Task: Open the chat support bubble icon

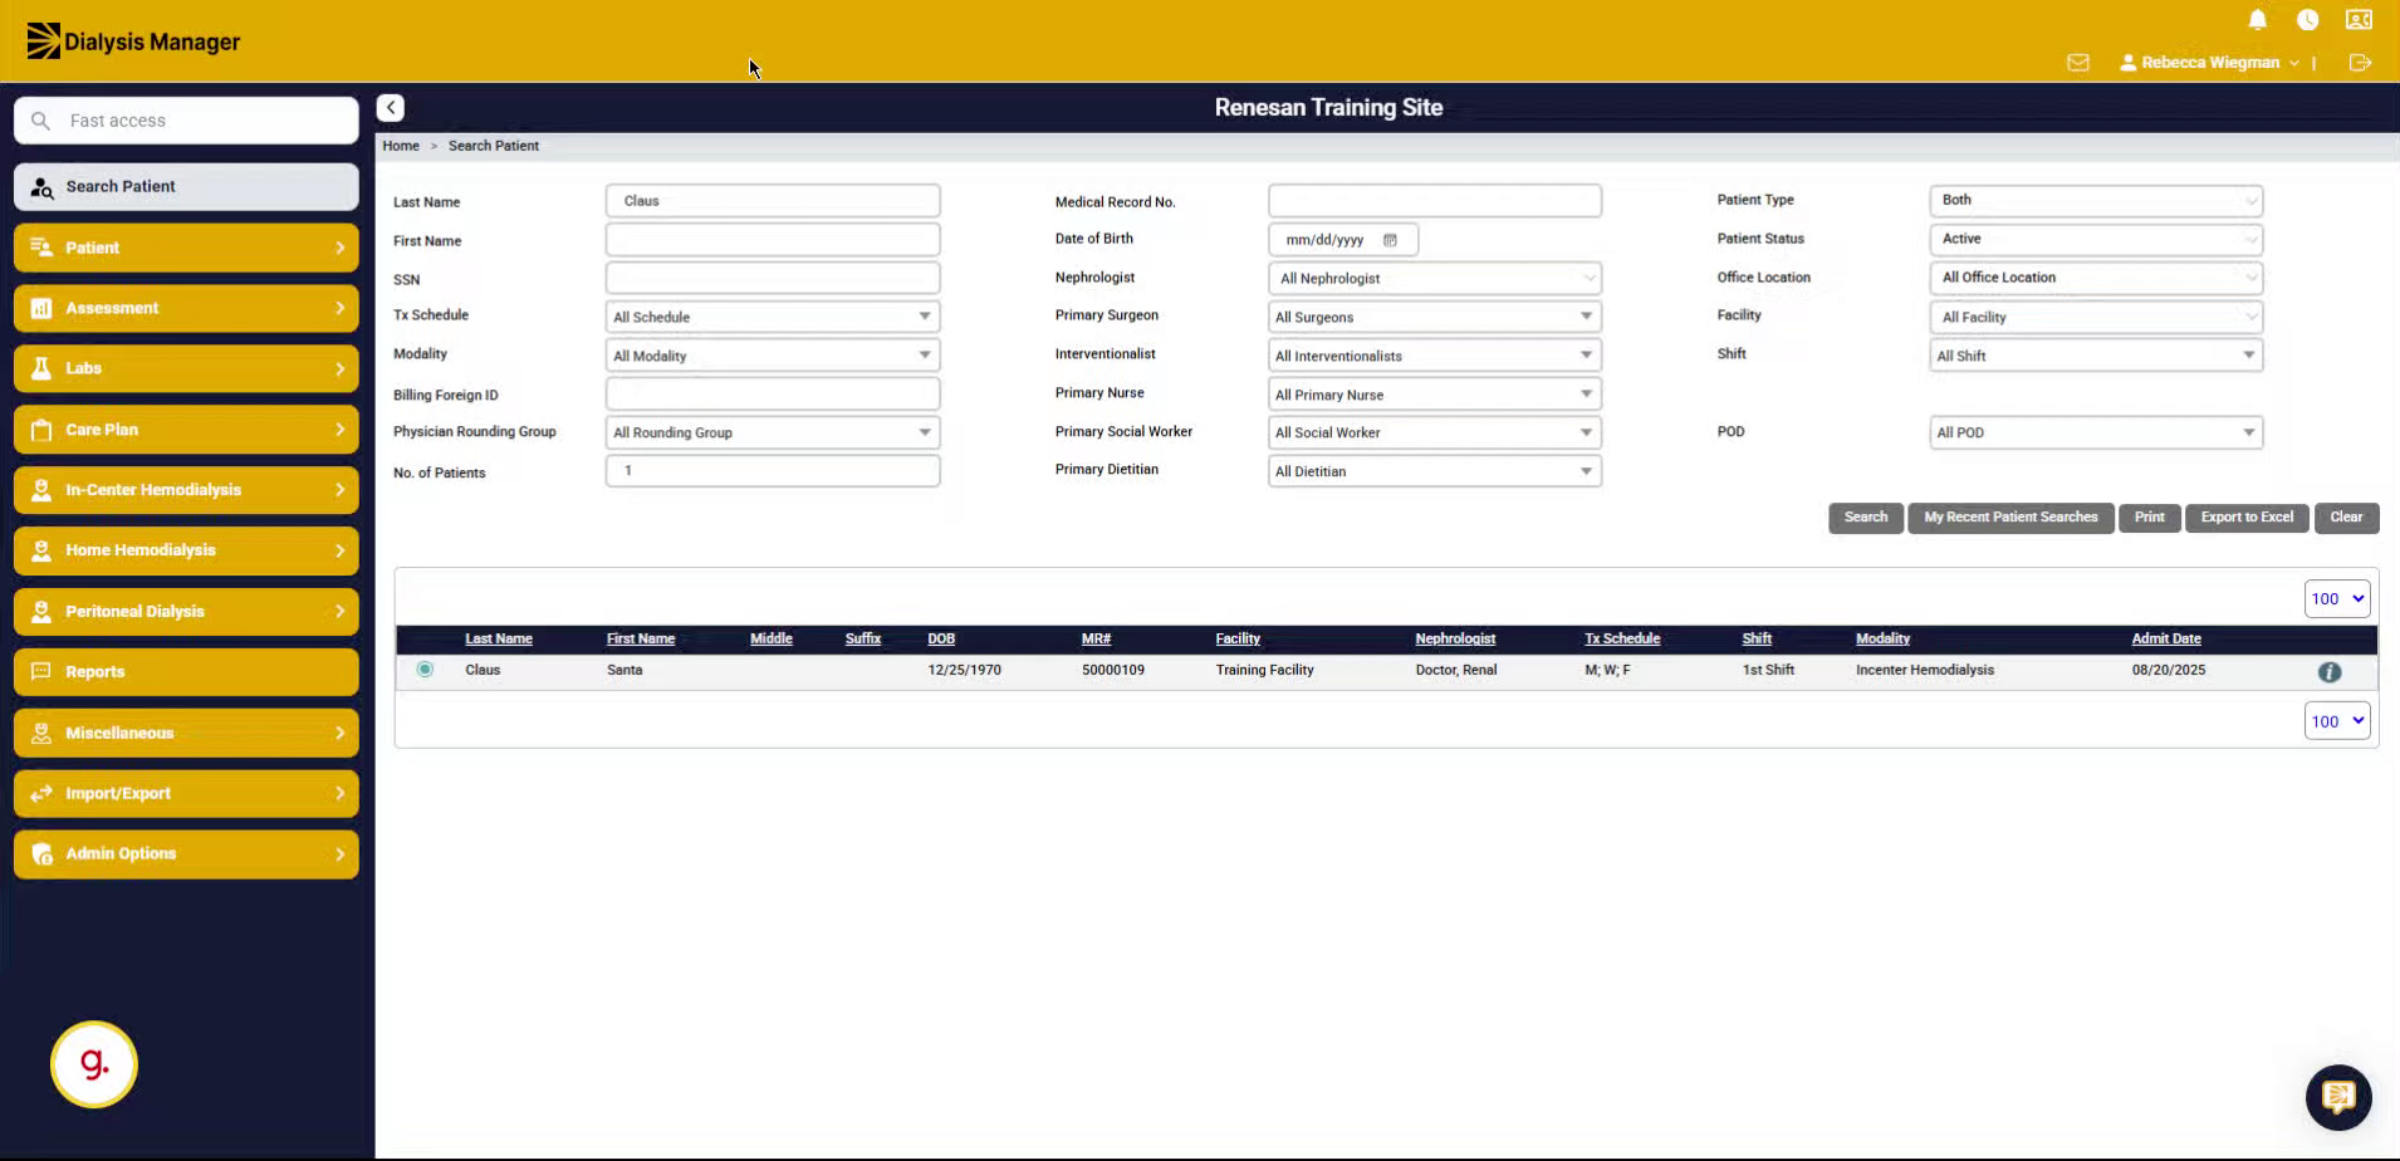Action: [x=2338, y=1097]
